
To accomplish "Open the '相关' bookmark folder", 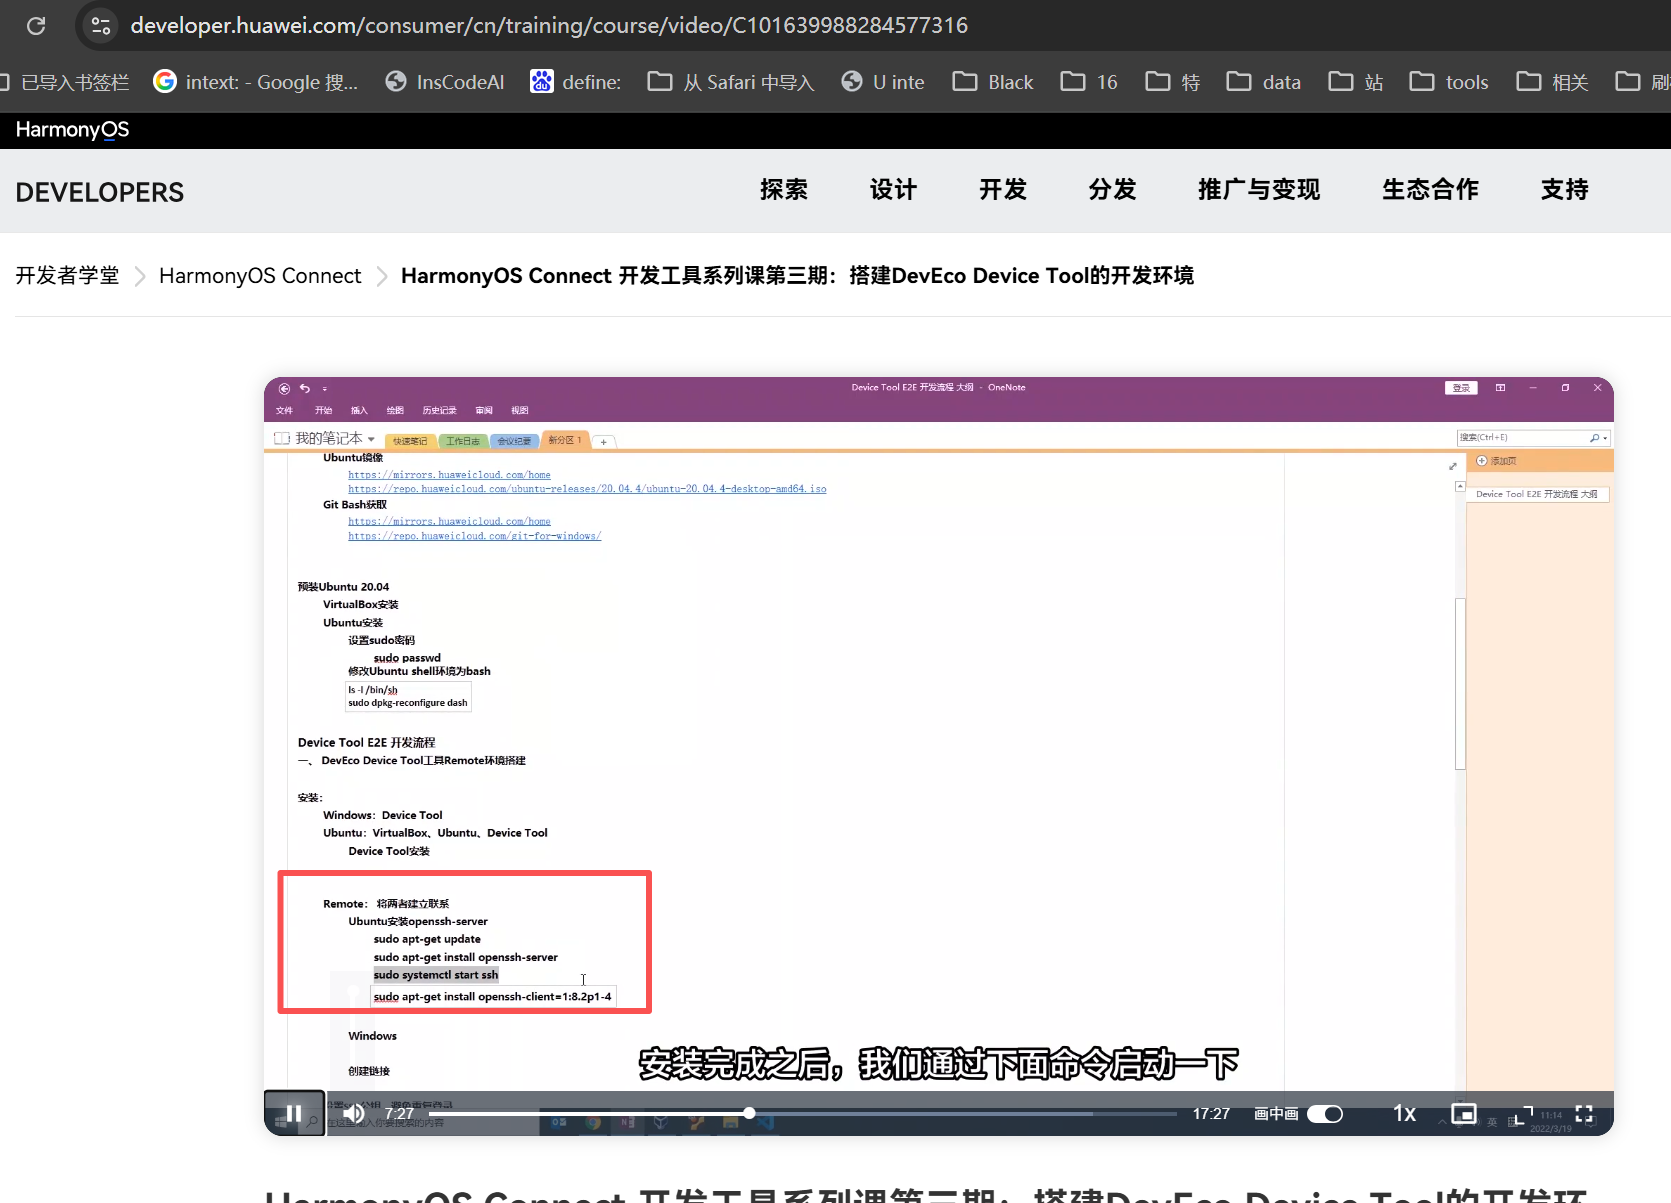I will point(1553,82).
